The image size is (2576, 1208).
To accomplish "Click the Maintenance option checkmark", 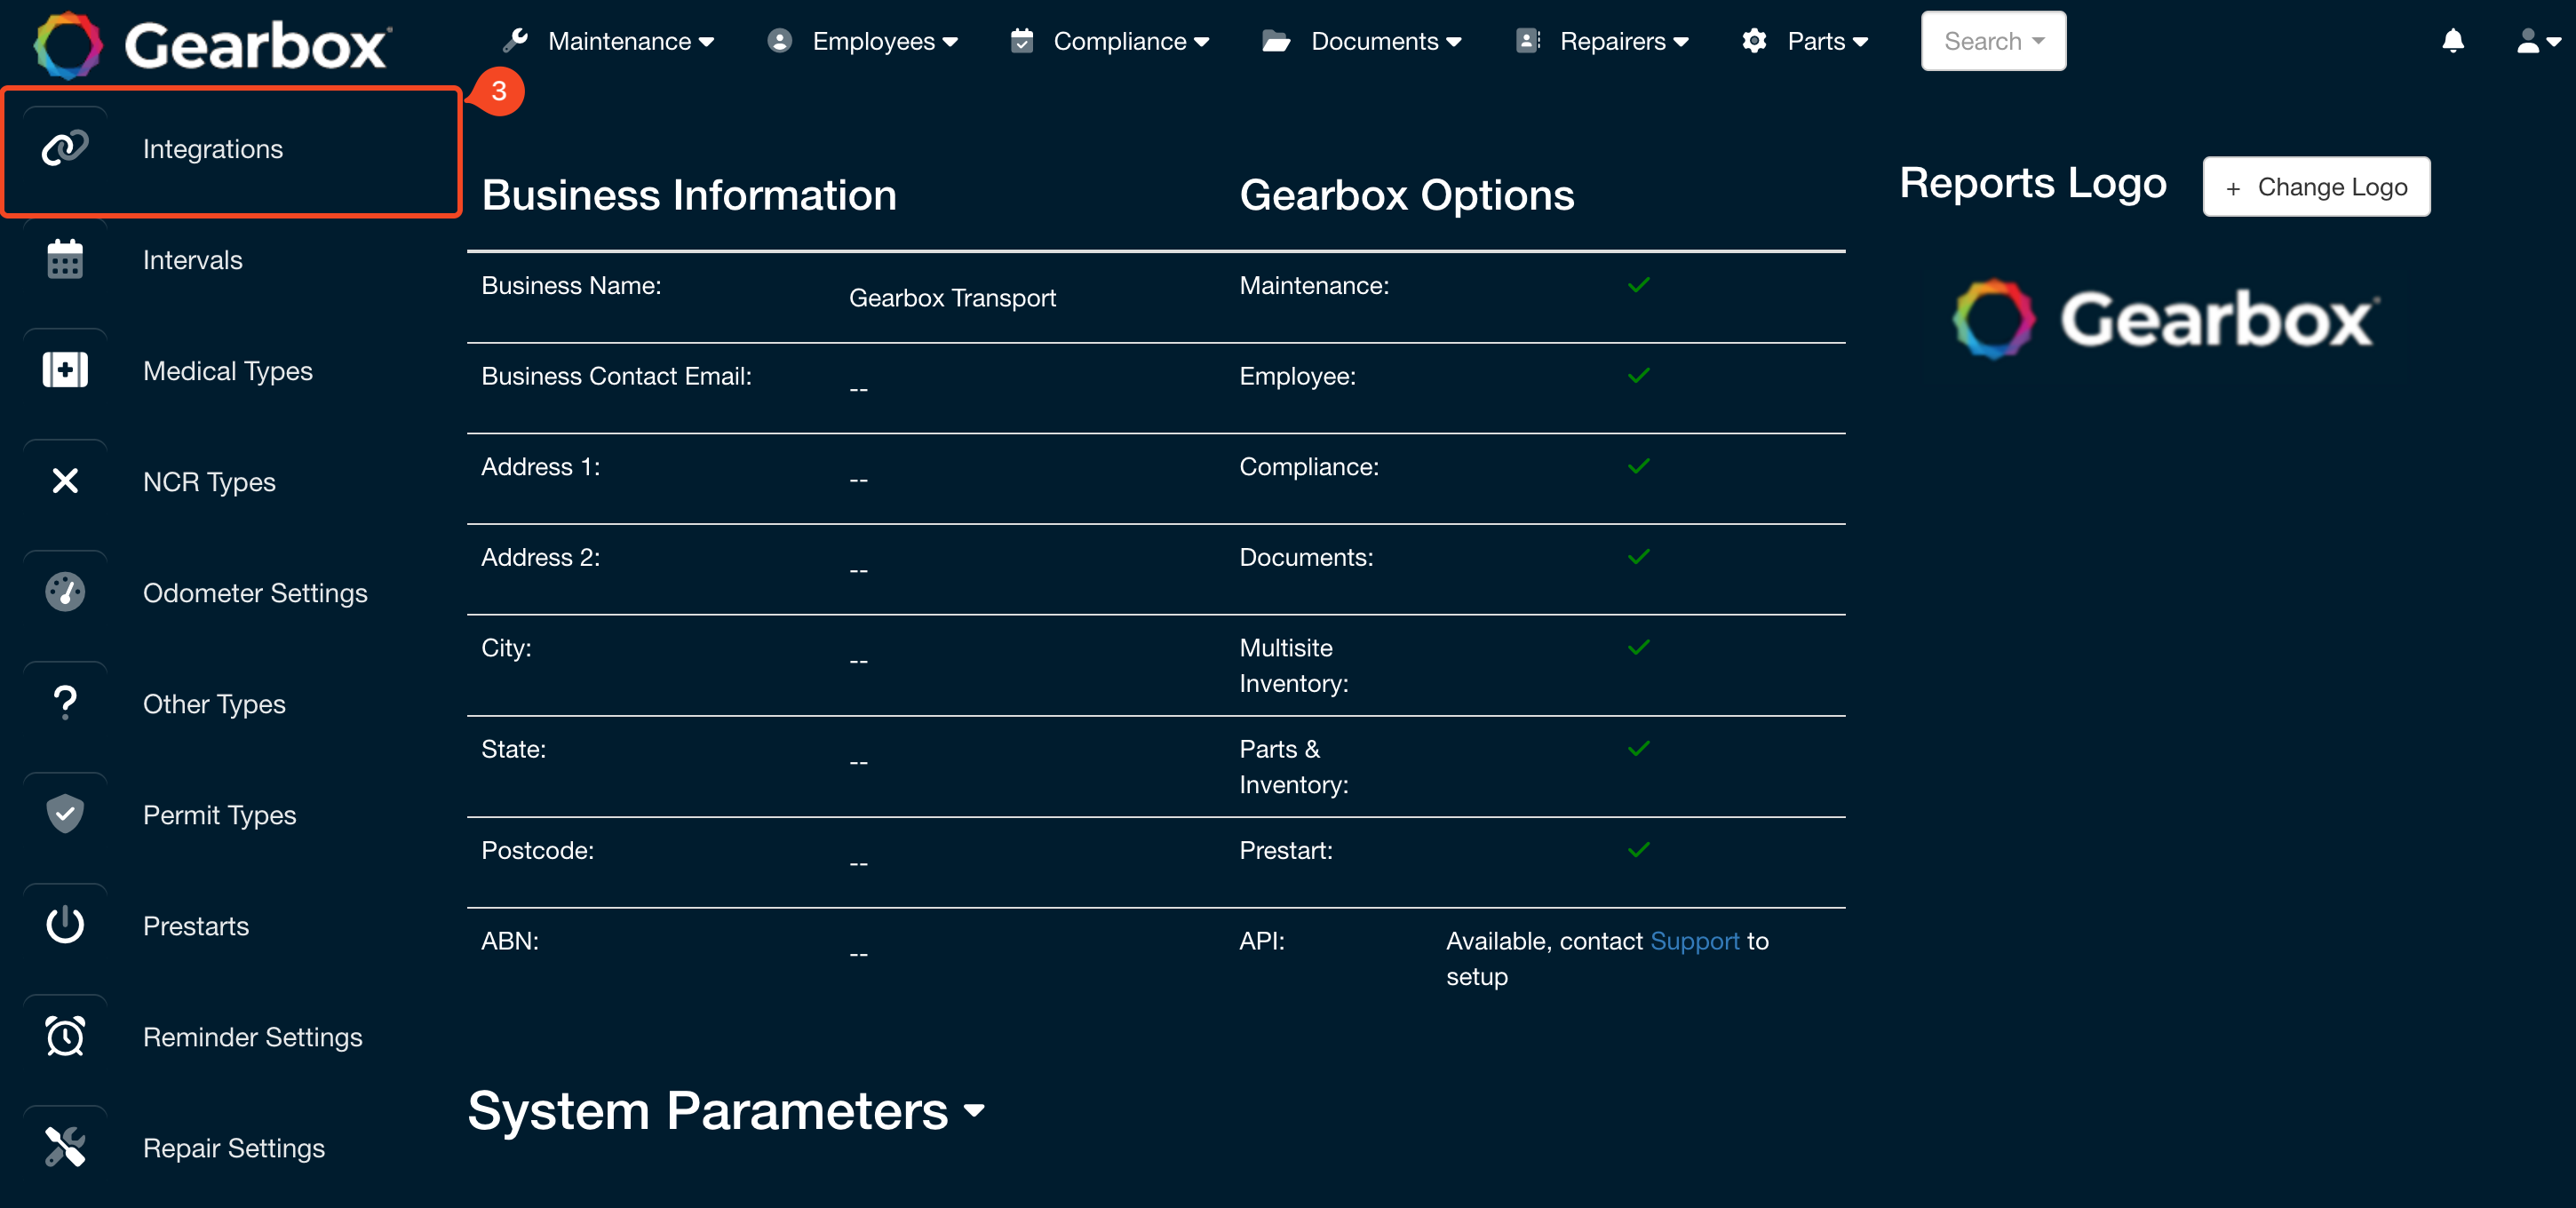I will click(1638, 285).
